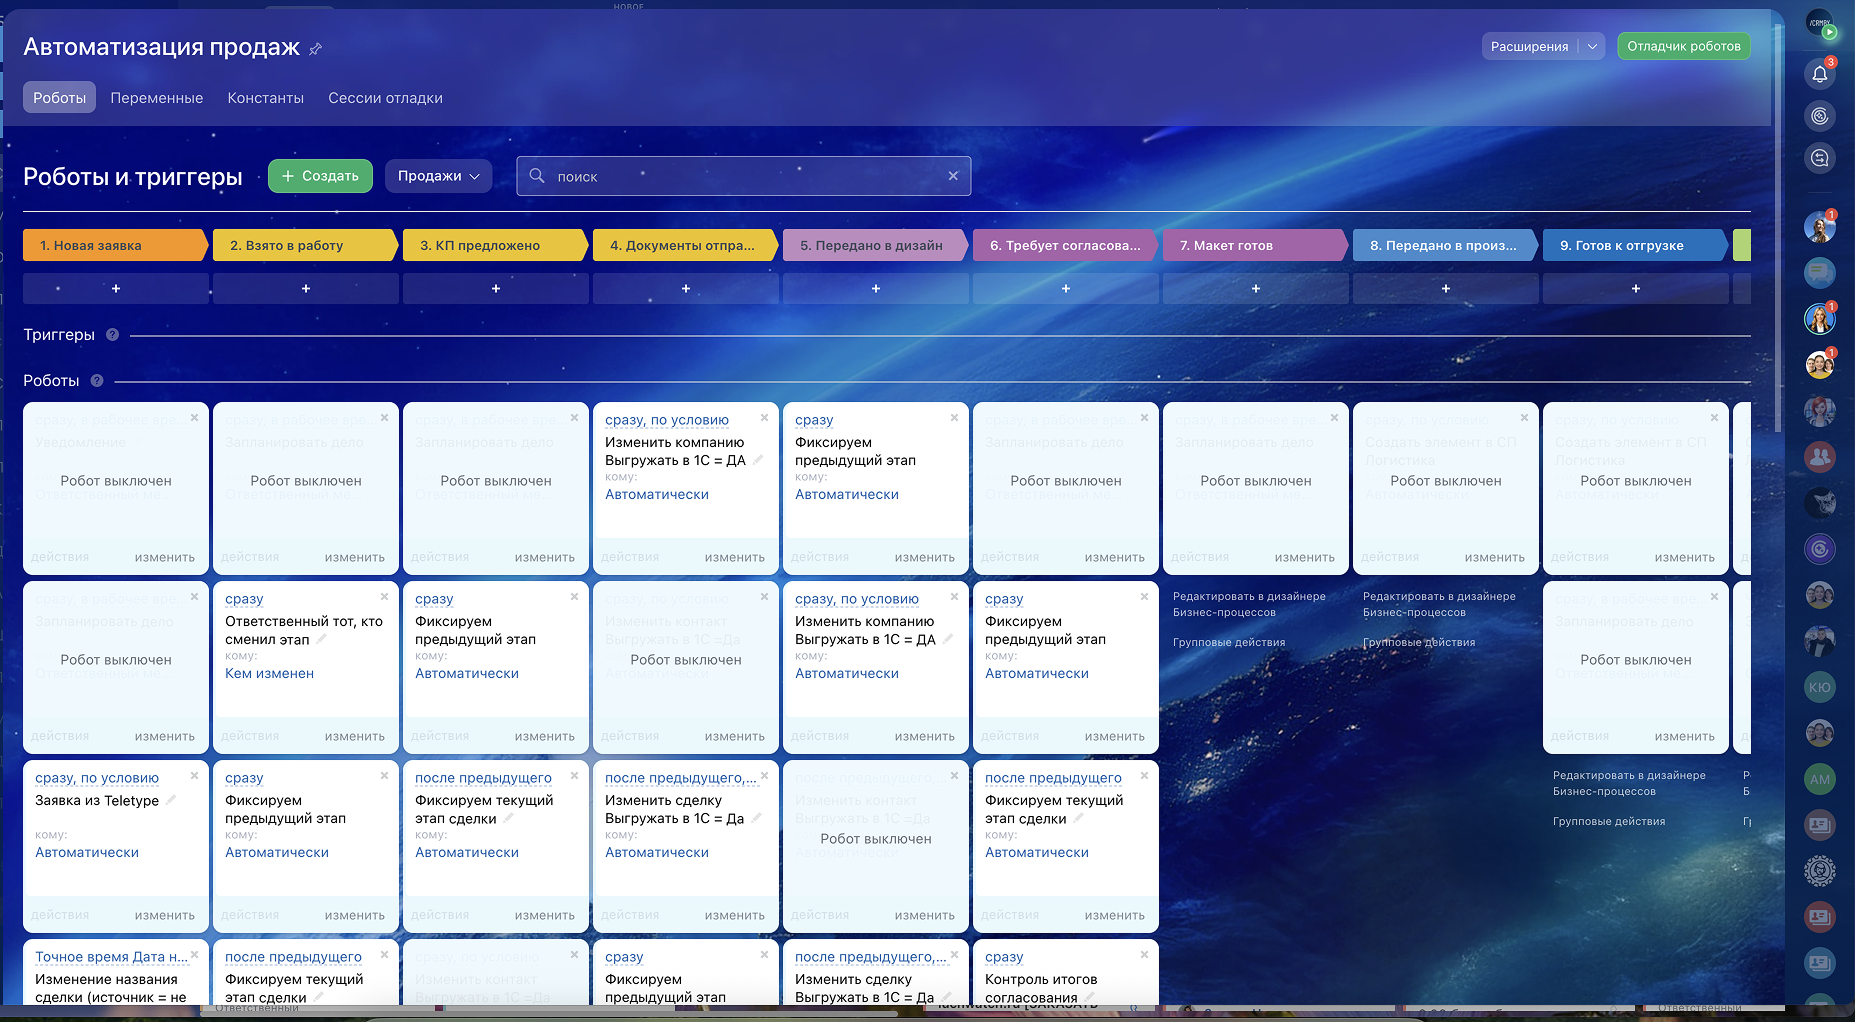Click the Изменение названия сделки robot title
Image resolution: width=1855 pixels, height=1022 pixels.
click(111, 988)
